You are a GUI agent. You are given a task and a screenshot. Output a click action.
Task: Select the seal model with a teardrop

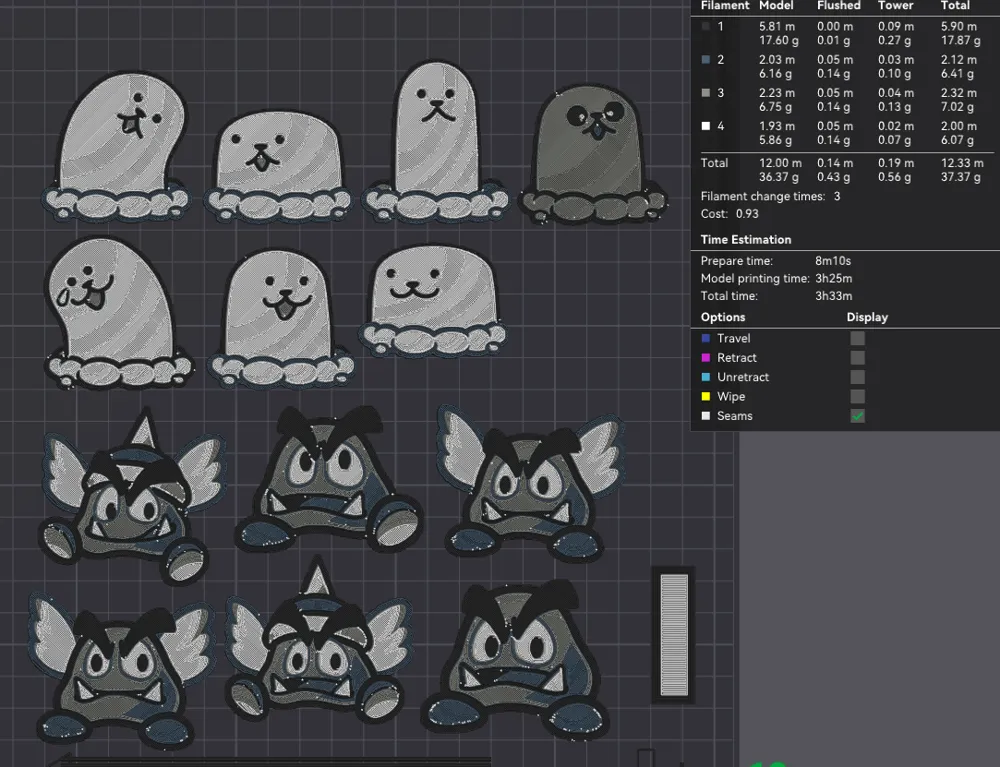coord(119,313)
